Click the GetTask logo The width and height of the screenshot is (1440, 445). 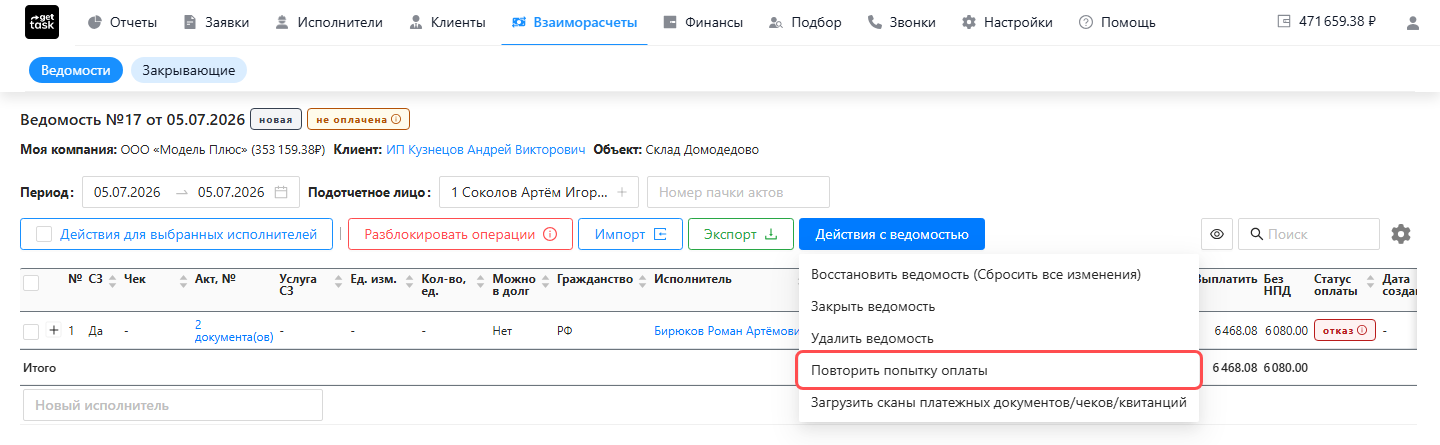coord(41,22)
